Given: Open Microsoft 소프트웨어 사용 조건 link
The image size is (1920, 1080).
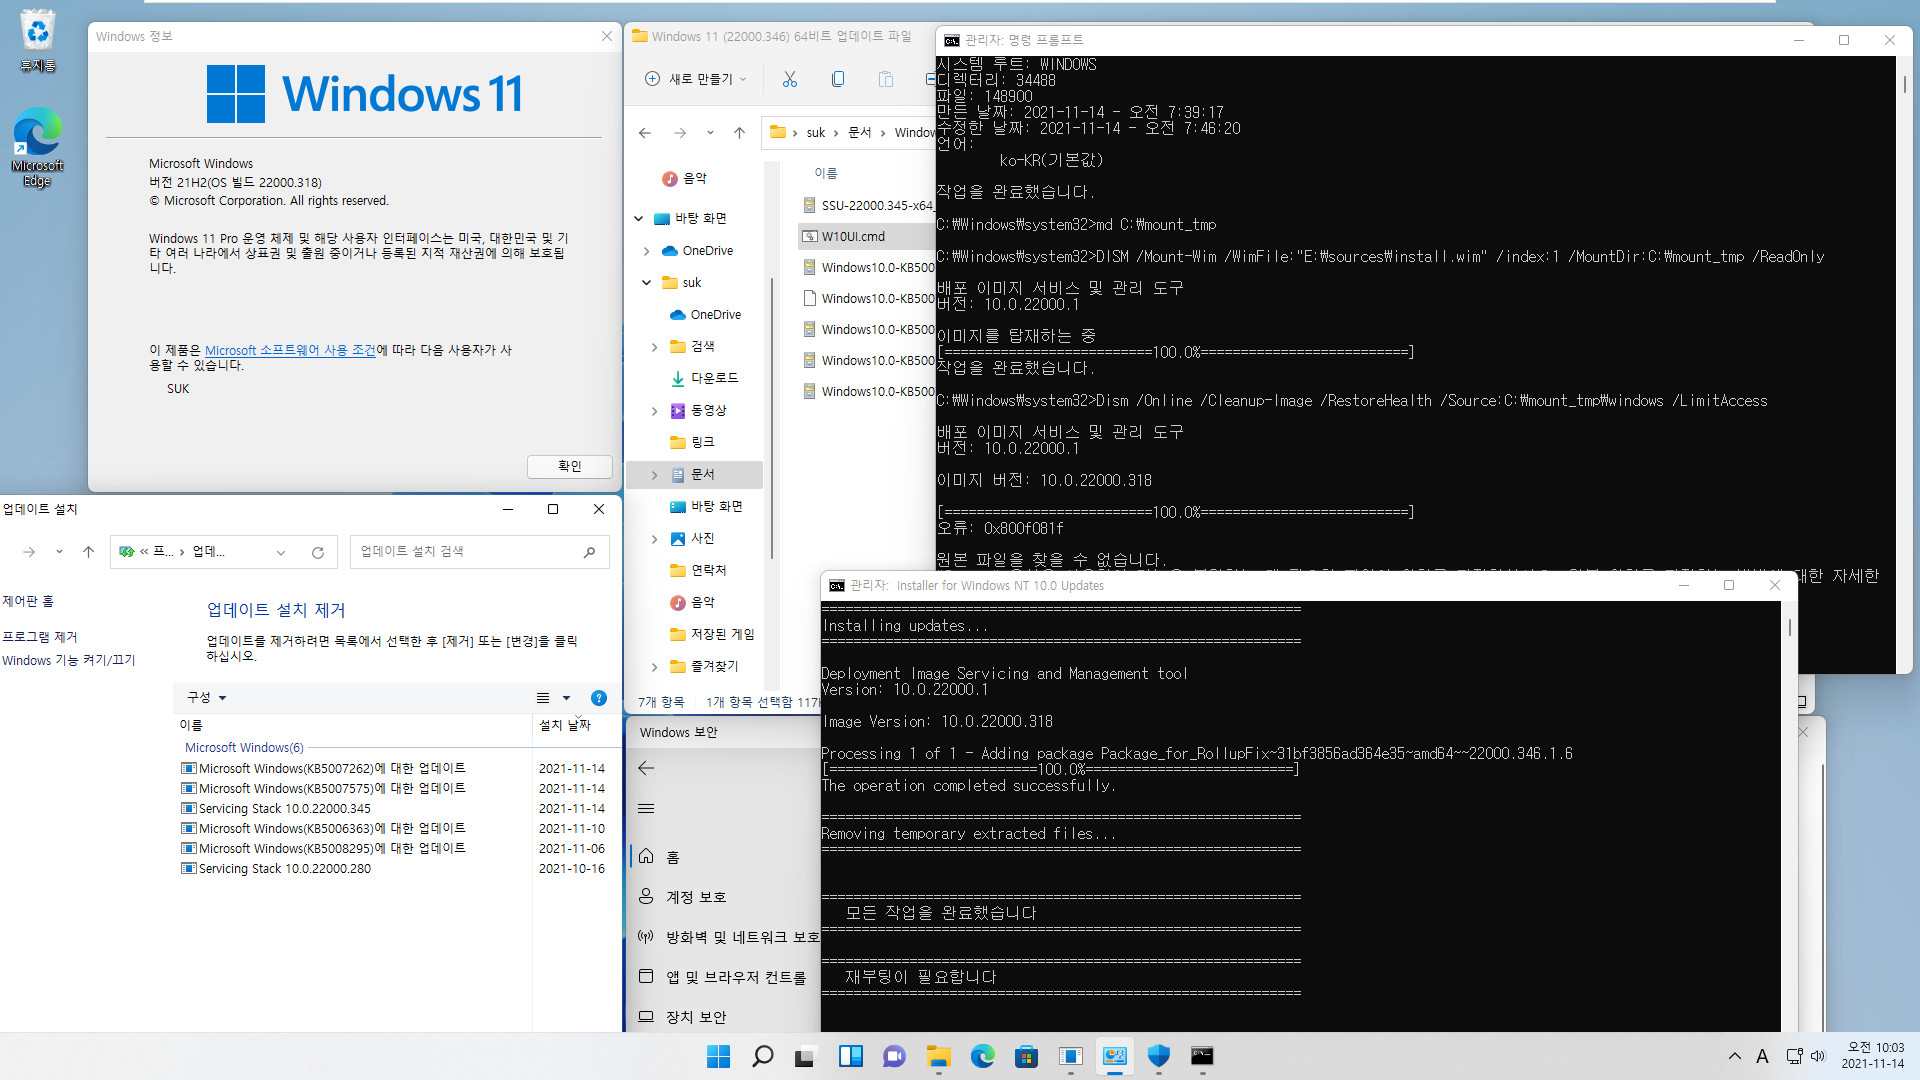Looking at the screenshot, I should [290, 350].
